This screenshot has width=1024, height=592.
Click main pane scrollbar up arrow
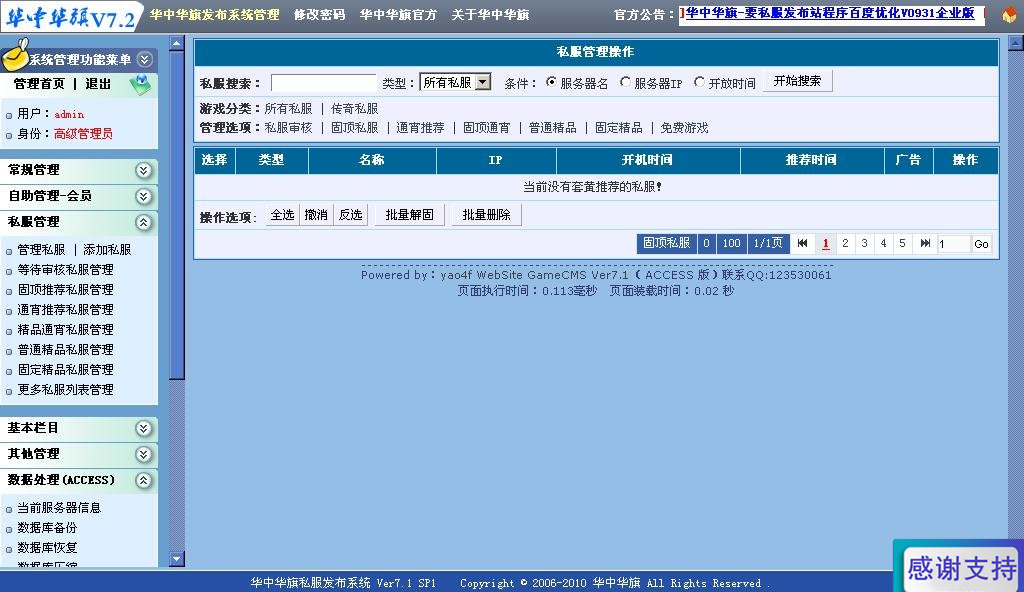tap(1016, 44)
